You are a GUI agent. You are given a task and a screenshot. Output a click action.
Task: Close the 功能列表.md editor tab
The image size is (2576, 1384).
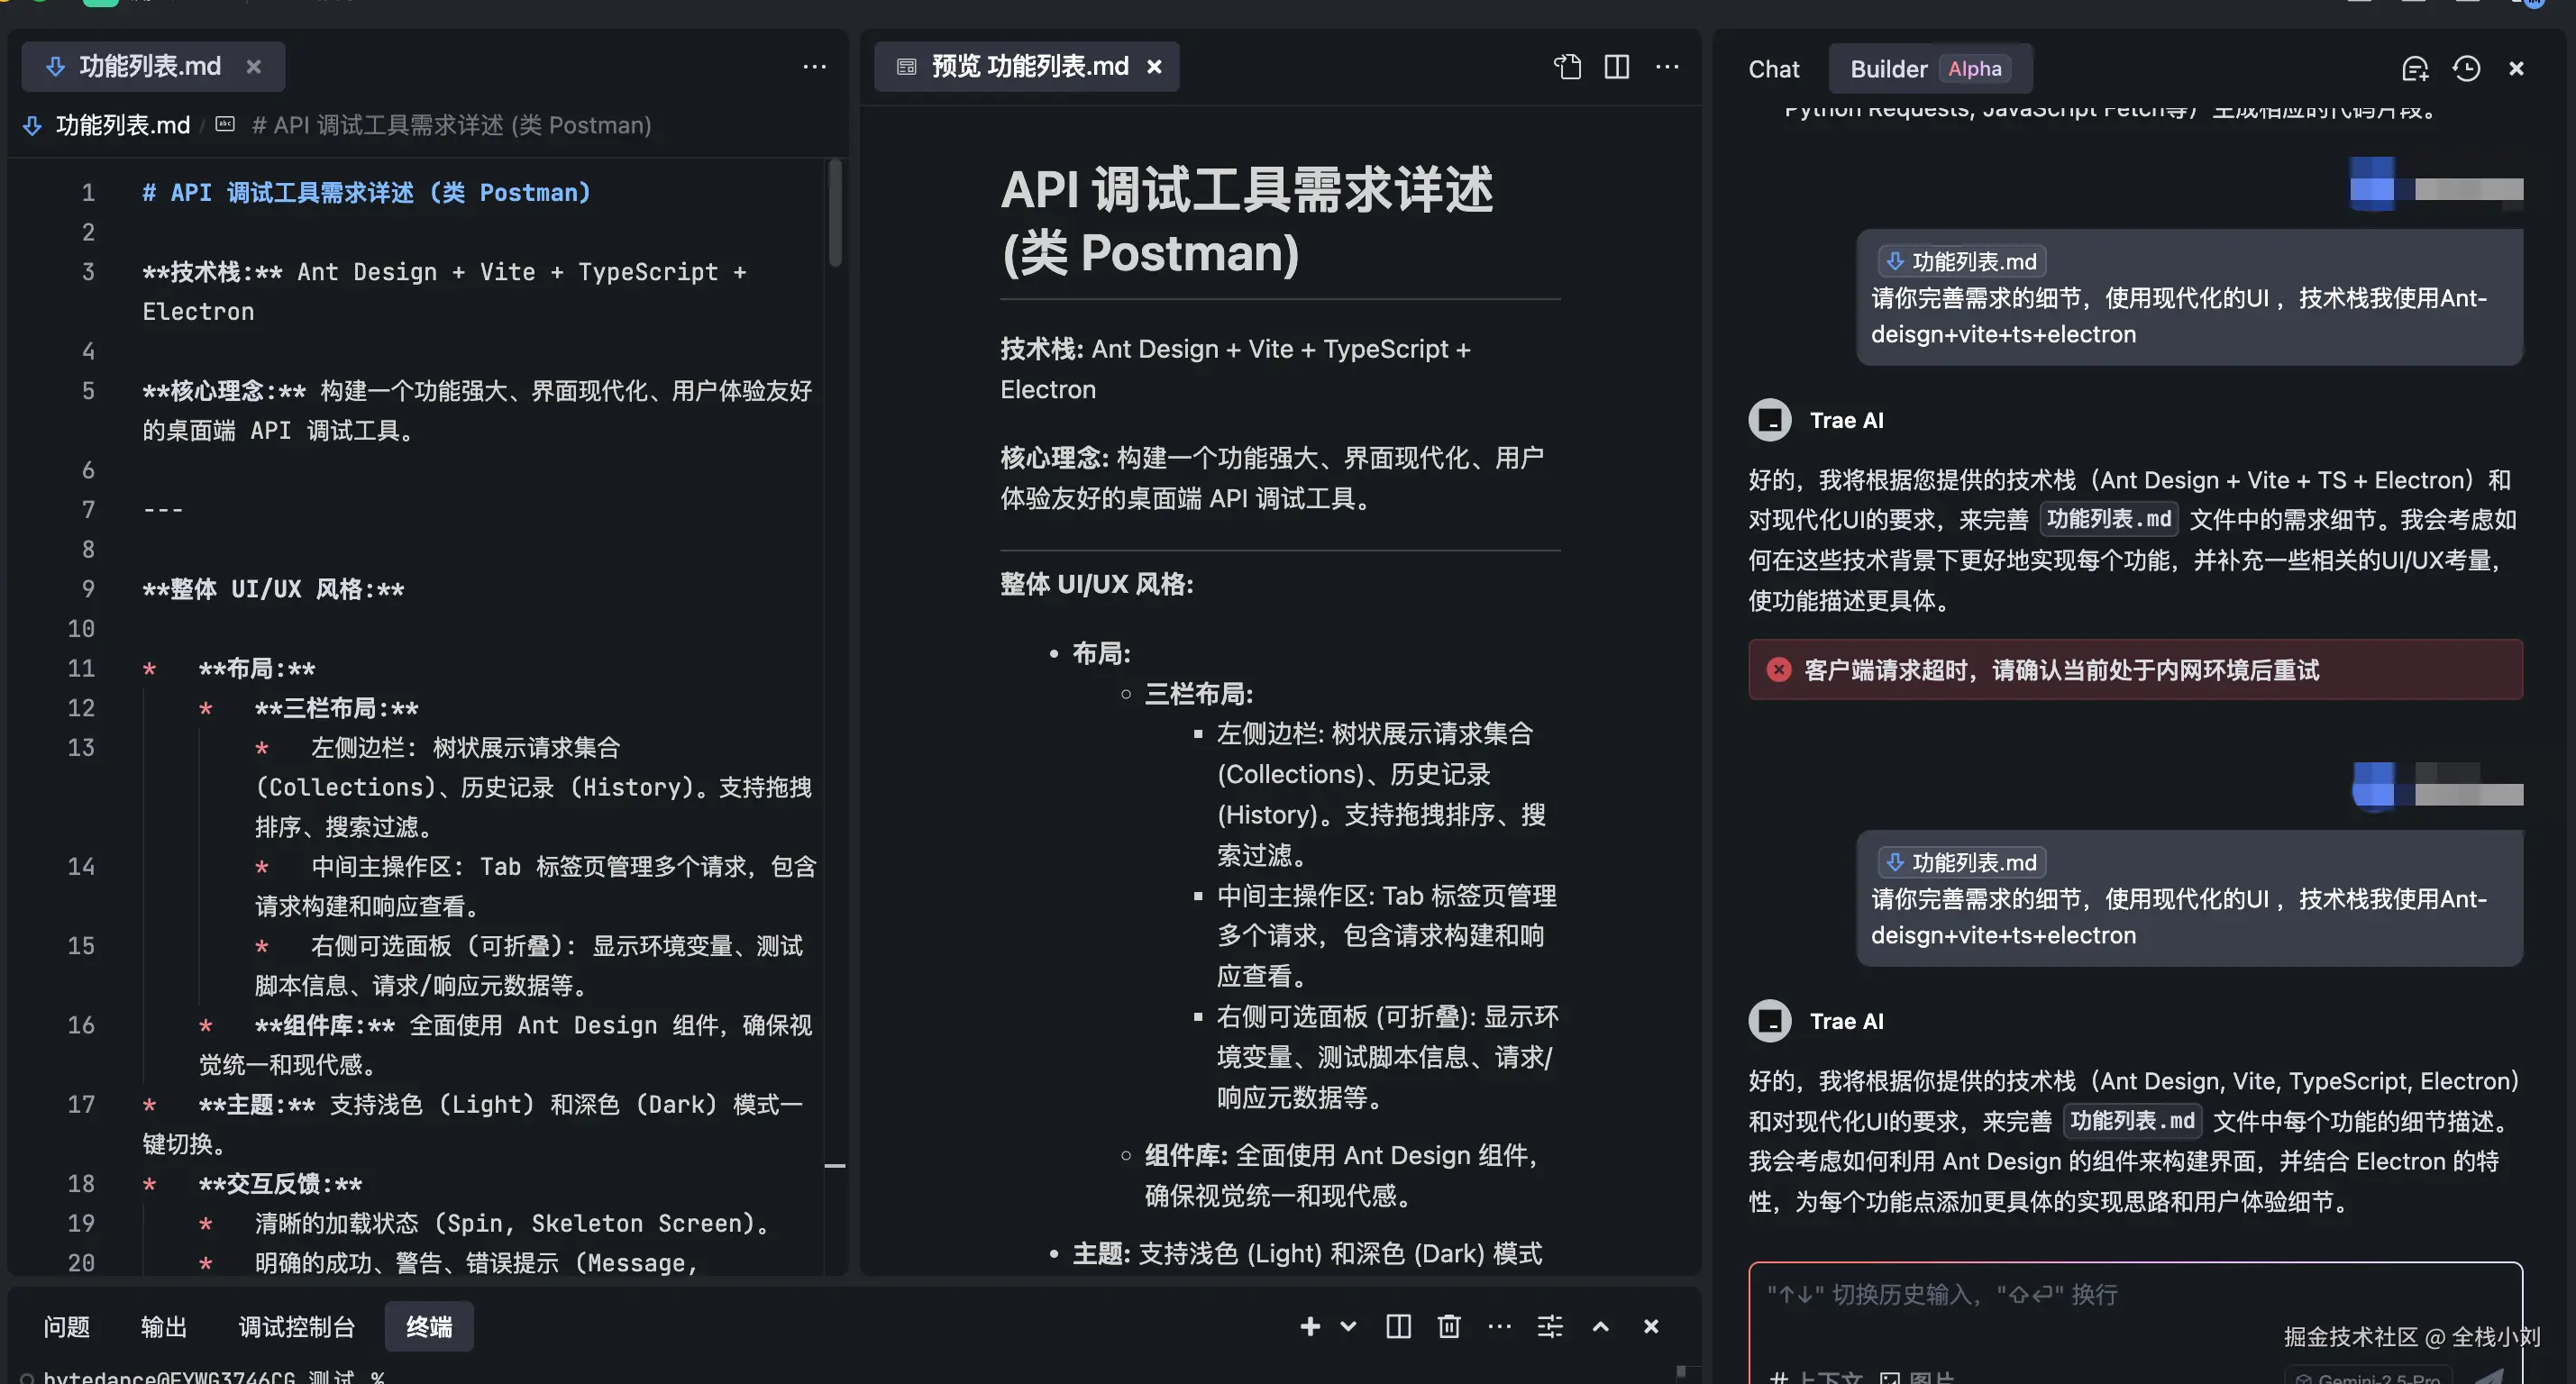[254, 67]
